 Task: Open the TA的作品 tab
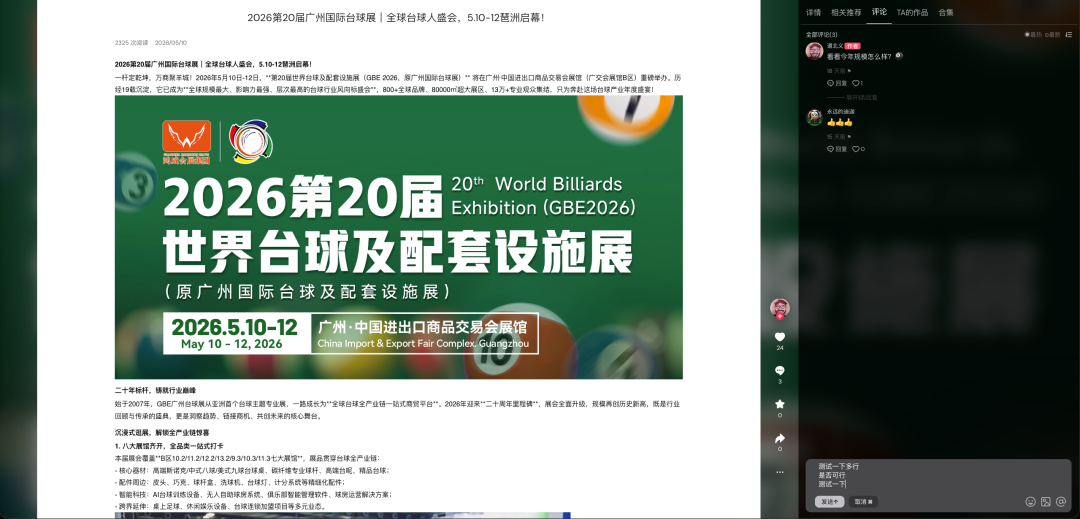[912, 12]
